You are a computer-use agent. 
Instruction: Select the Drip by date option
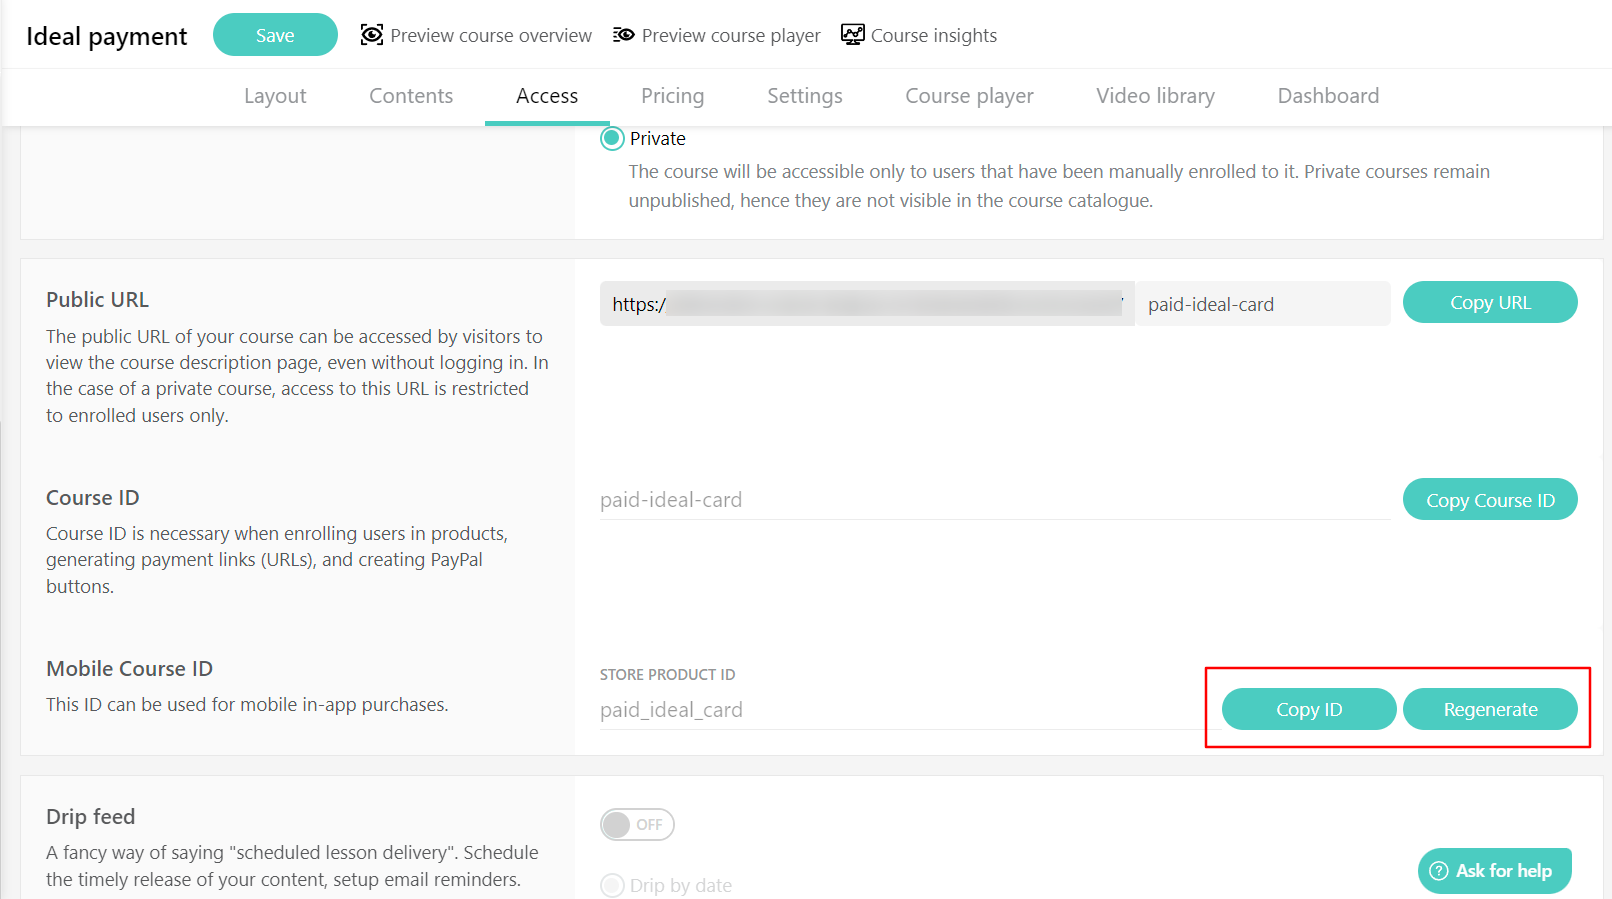click(x=611, y=885)
